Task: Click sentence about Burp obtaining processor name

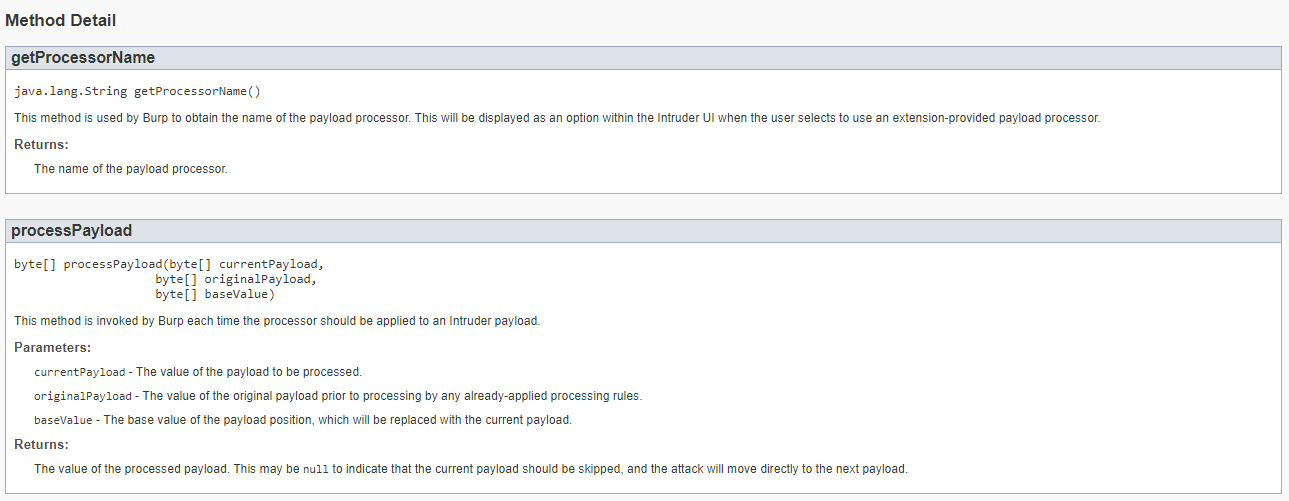Action: [557, 118]
